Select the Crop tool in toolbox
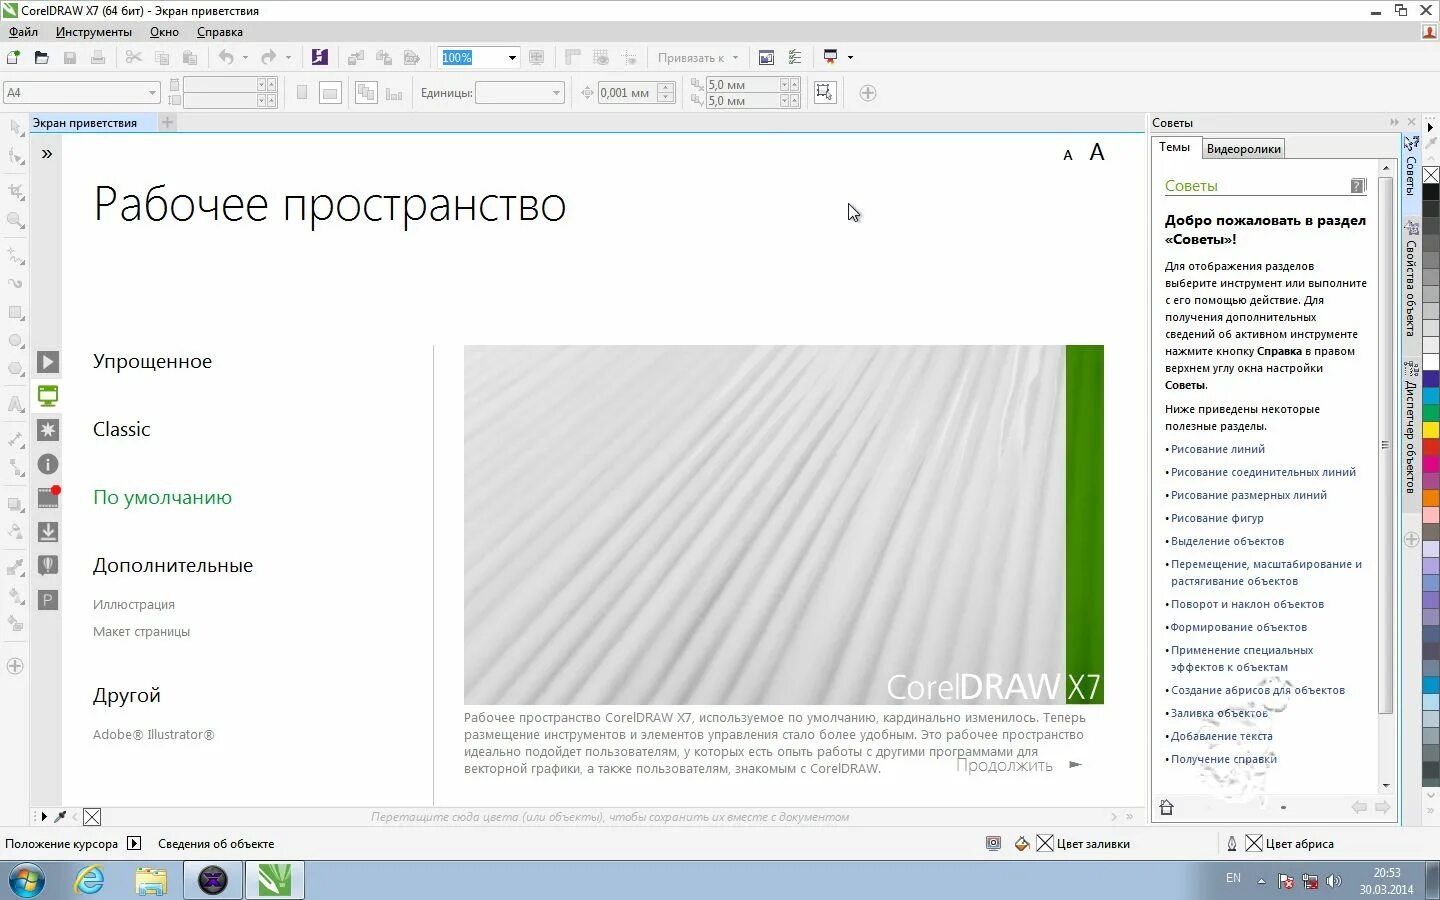This screenshot has width=1440, height=900. (x=15, y=191)
